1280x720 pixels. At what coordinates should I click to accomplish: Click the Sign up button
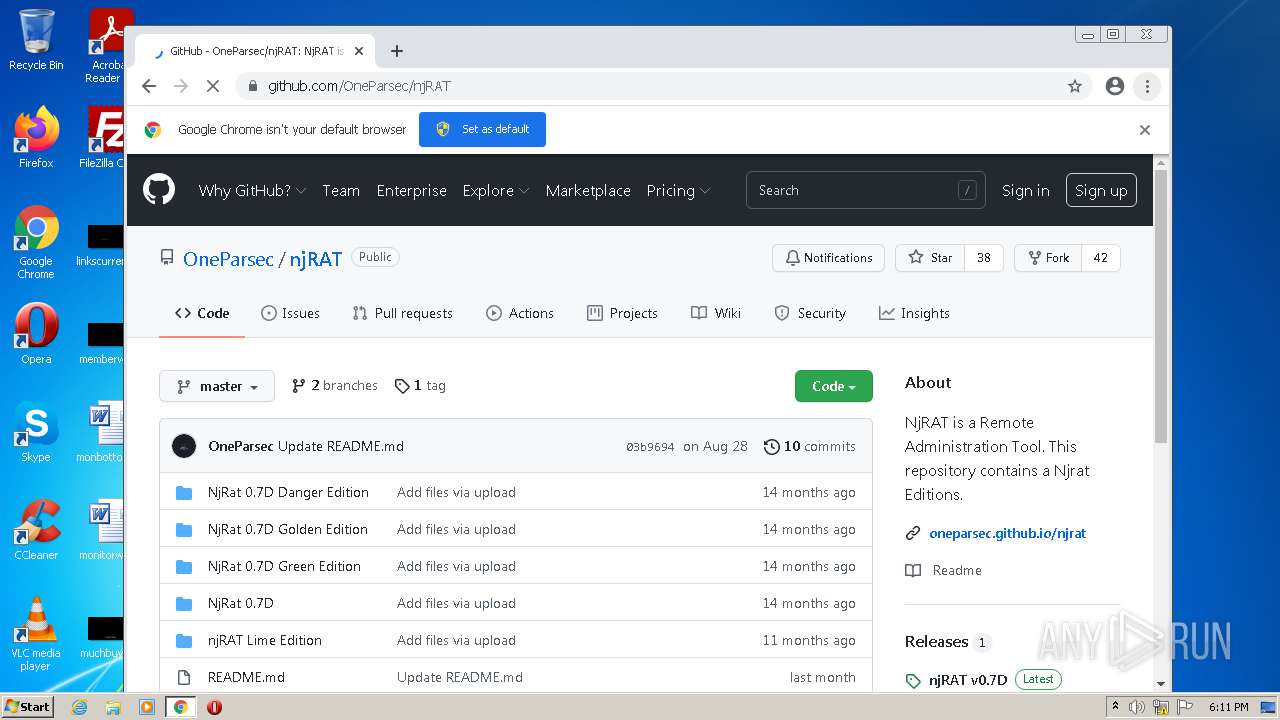tap(1101, 190)
